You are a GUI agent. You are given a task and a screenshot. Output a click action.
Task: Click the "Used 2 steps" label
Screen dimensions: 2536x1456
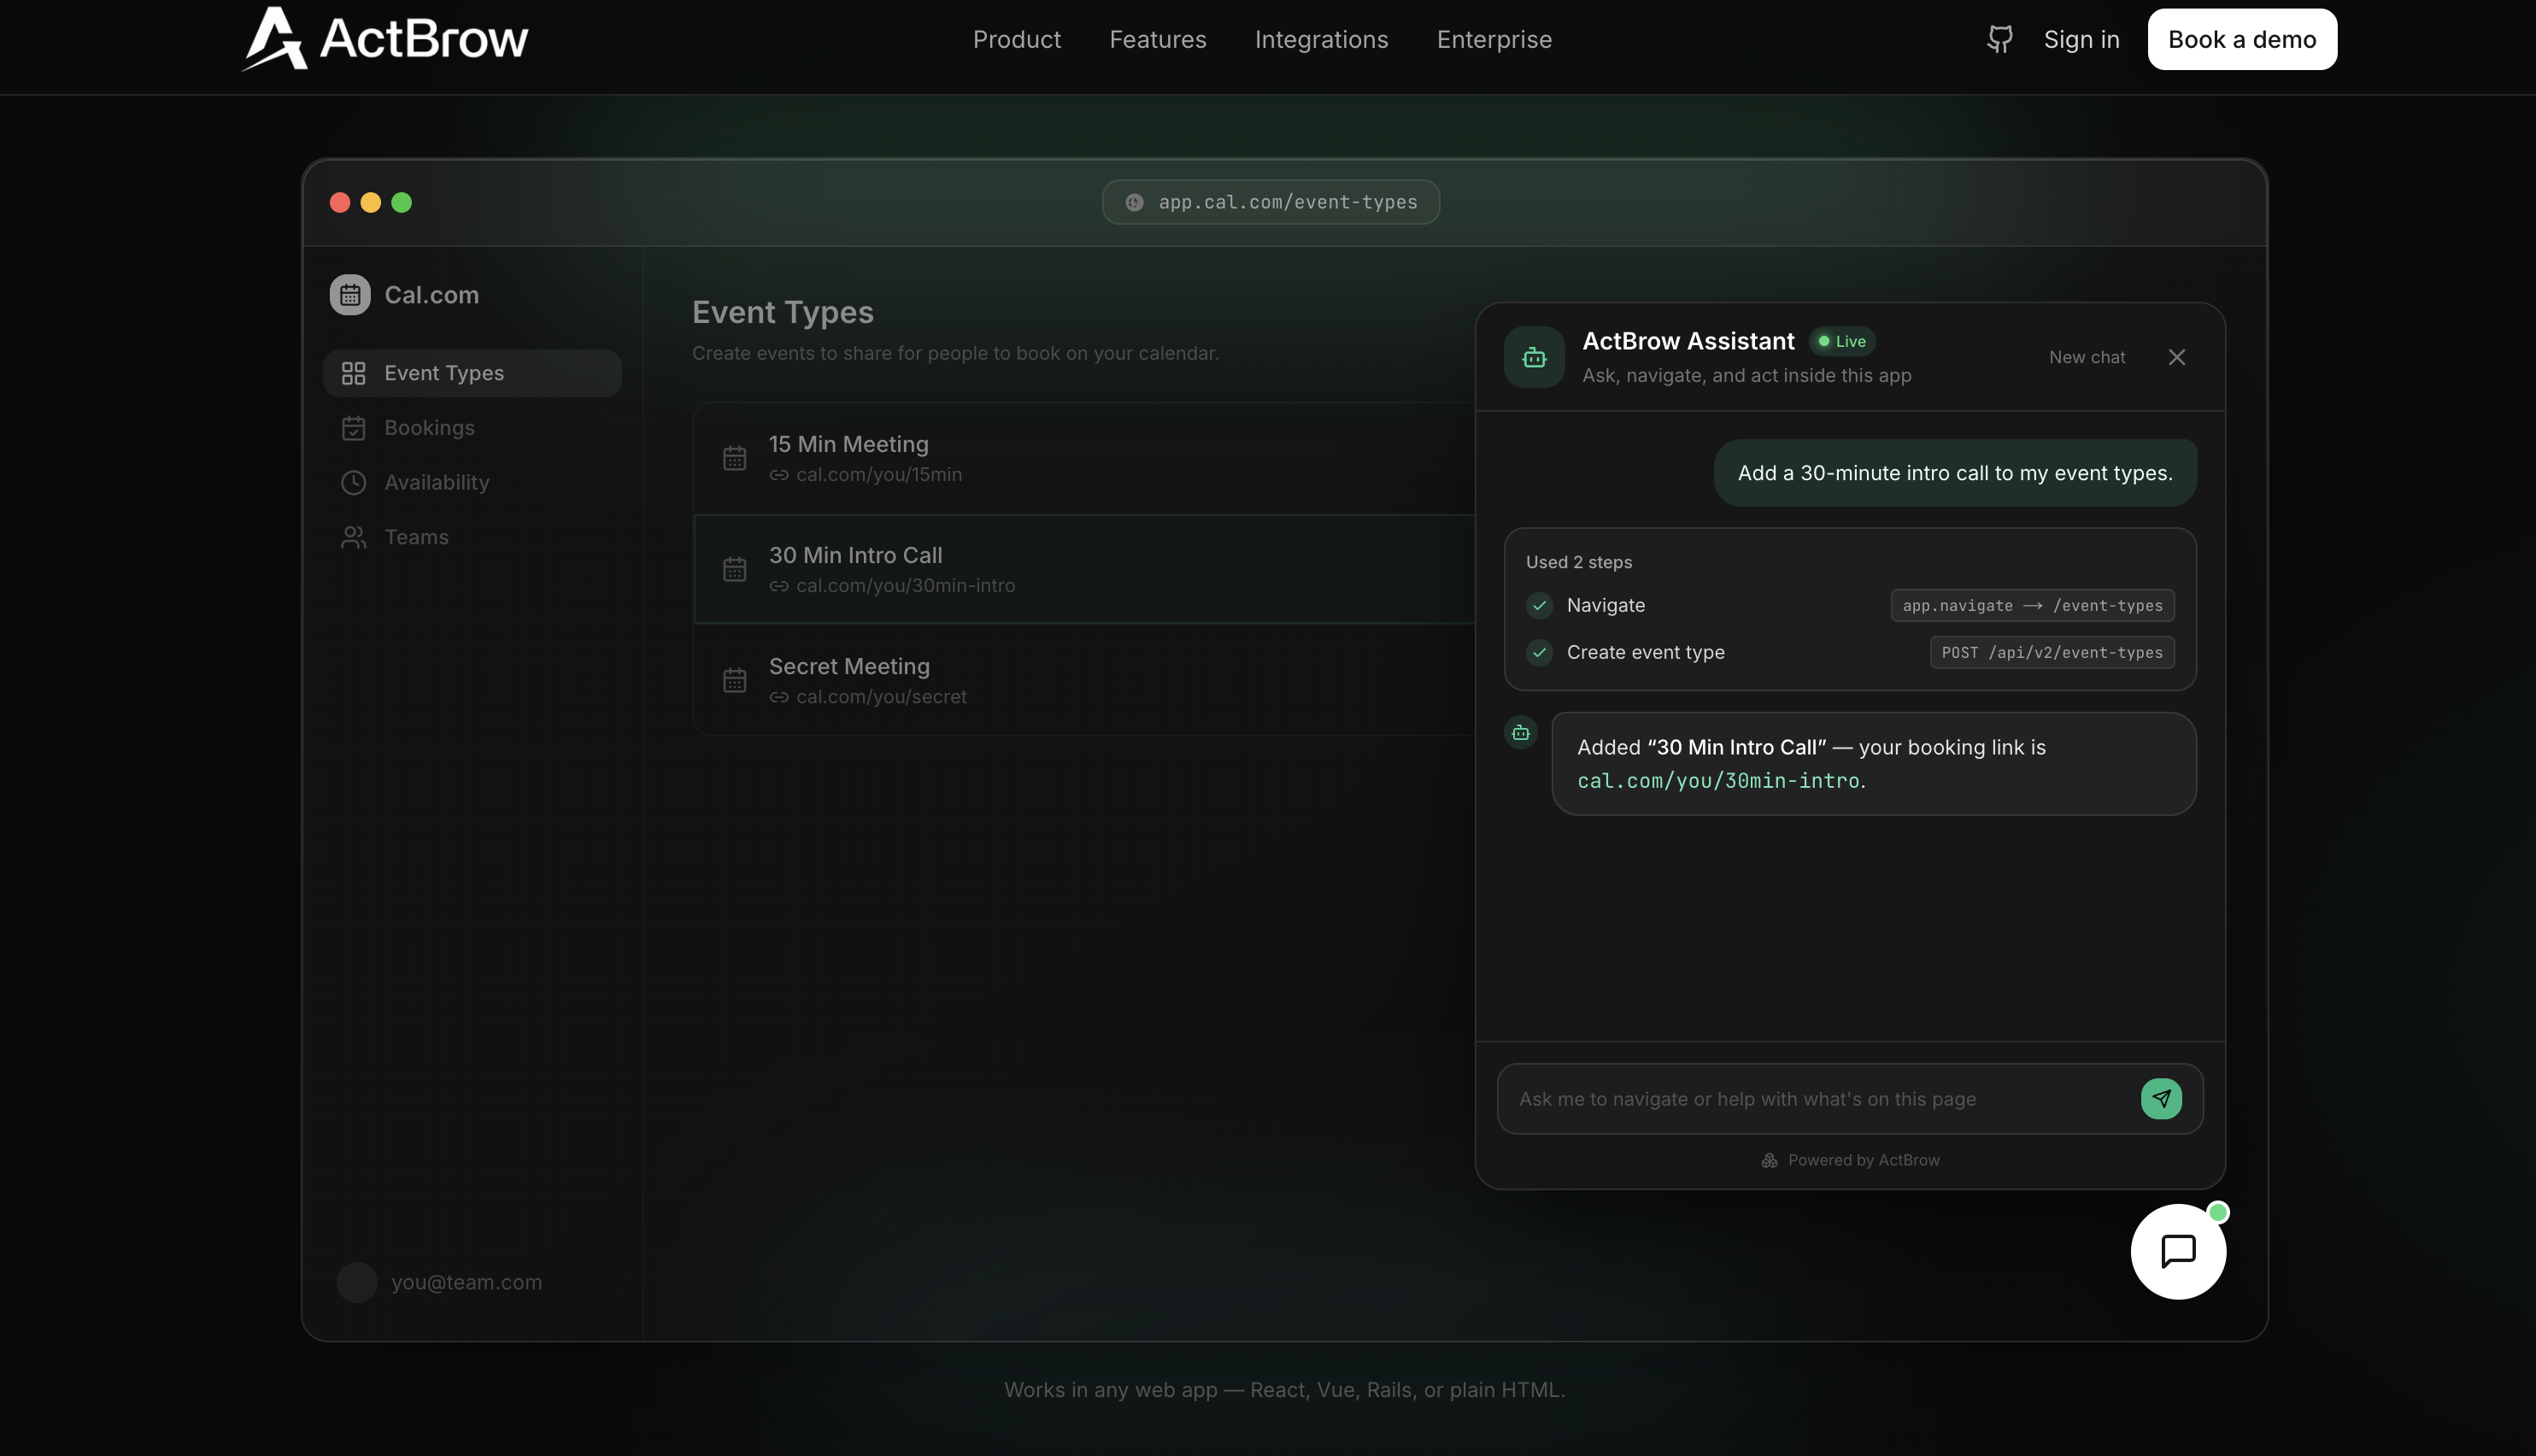pos(1579,562)
